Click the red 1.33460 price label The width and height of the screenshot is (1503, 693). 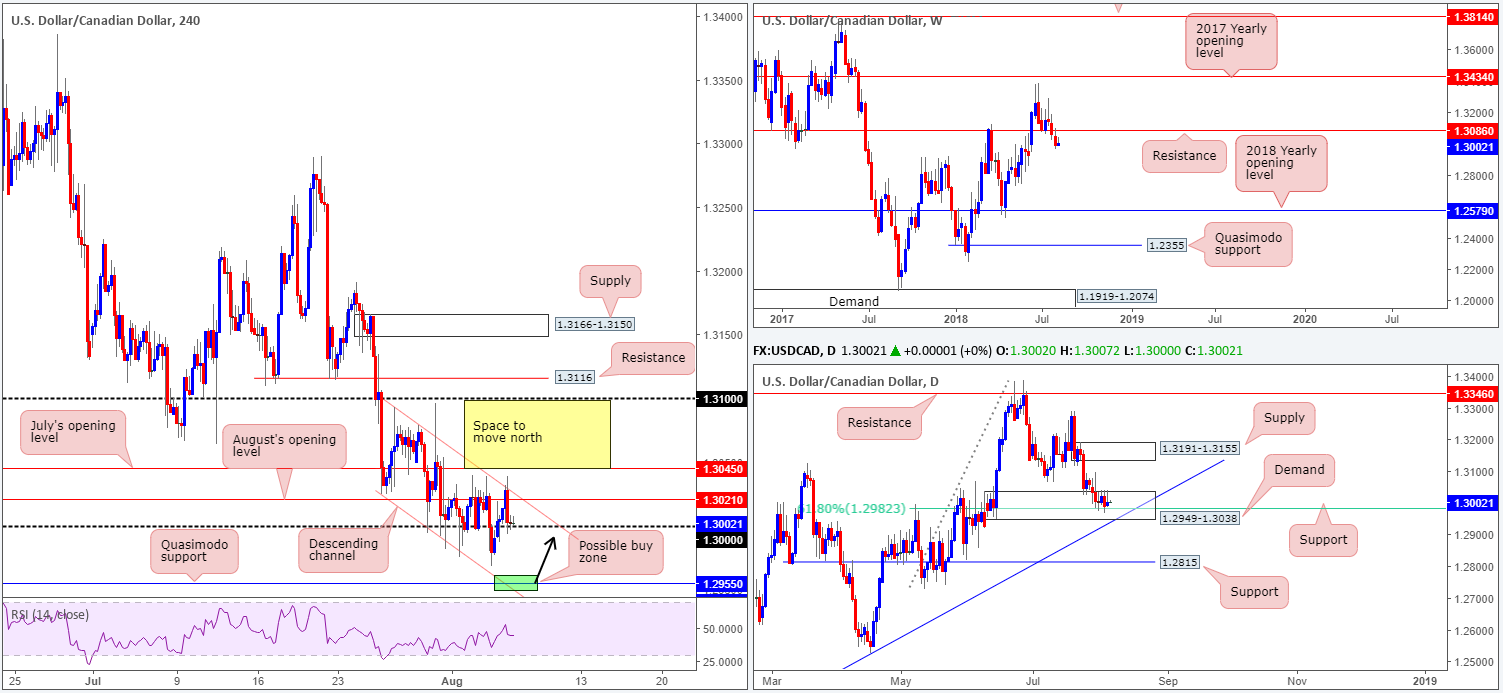pos(1474,394)
